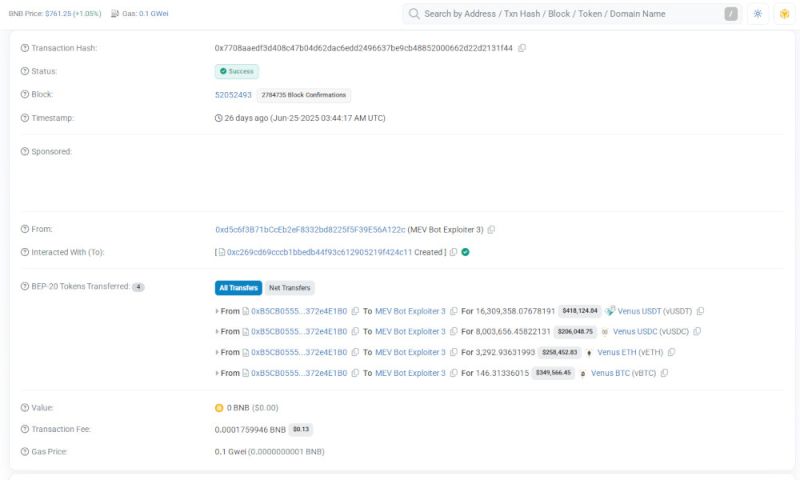Click help icon next to Gas Price
This screenshot has width=800, height=480.
[x=24, y=451]
